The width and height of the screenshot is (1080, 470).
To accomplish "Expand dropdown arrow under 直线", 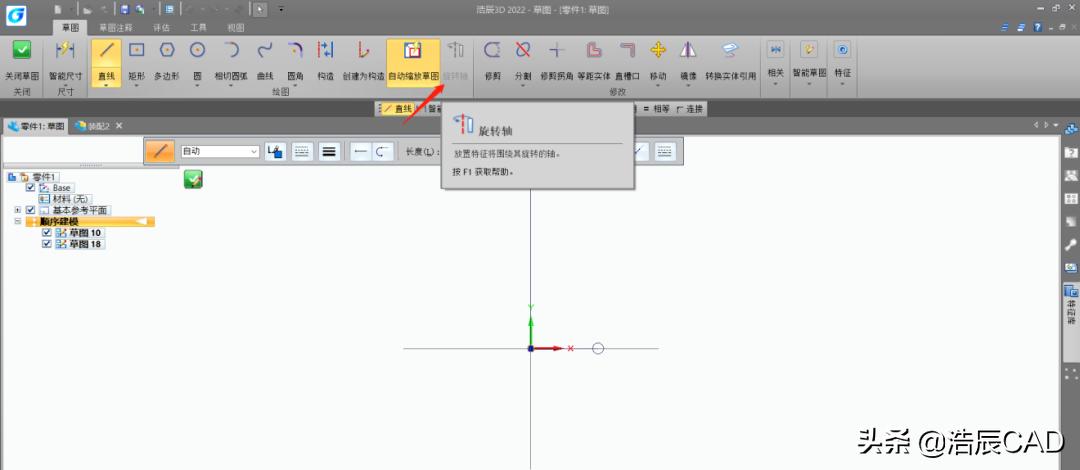I will coord(106,85).
